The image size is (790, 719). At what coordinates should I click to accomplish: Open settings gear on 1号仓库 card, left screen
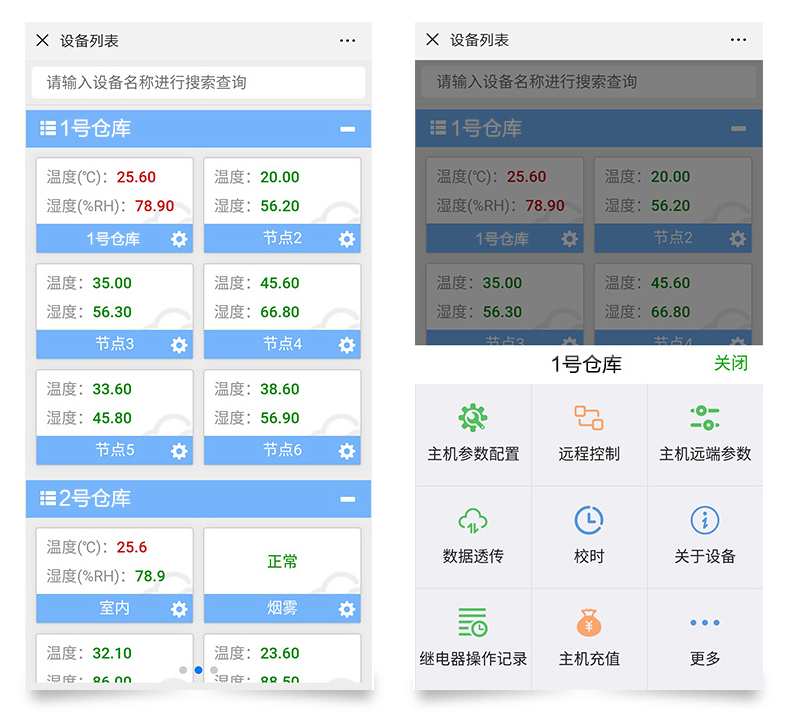[179, 239]
